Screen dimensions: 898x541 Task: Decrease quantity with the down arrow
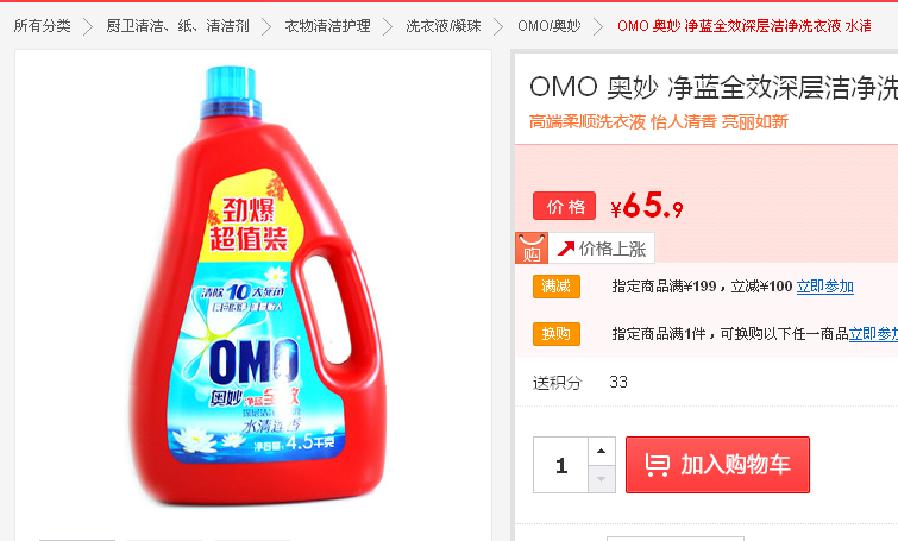[601, 479]
